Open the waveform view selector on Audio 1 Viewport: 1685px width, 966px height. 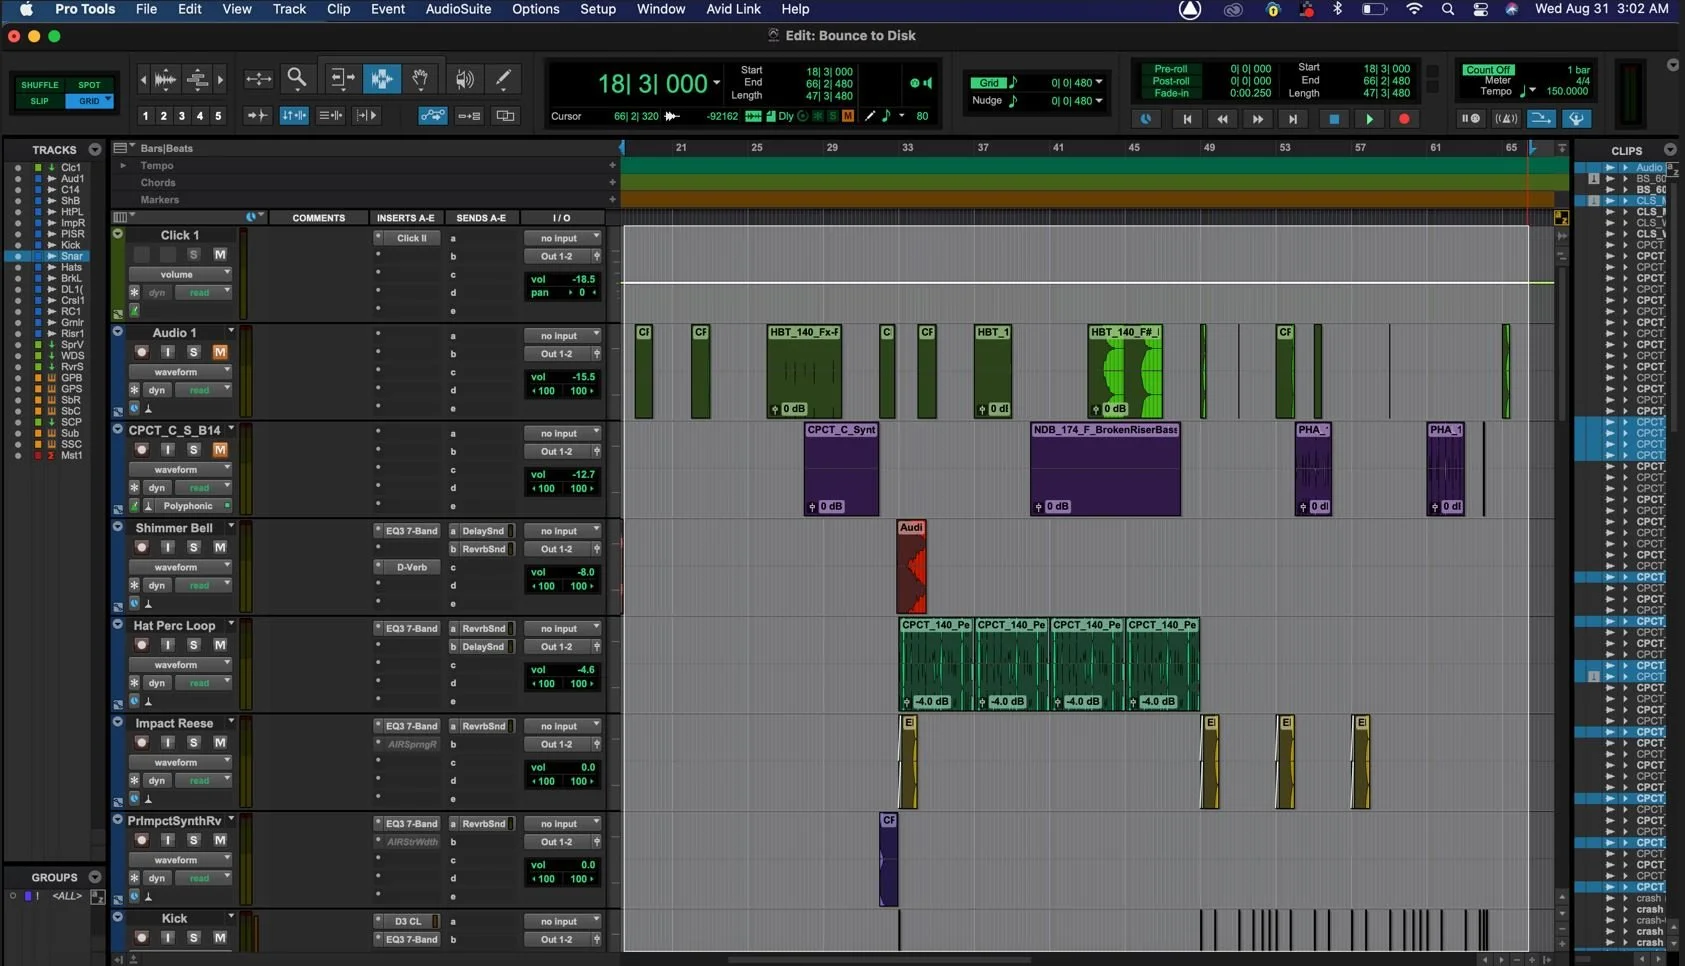180,371
